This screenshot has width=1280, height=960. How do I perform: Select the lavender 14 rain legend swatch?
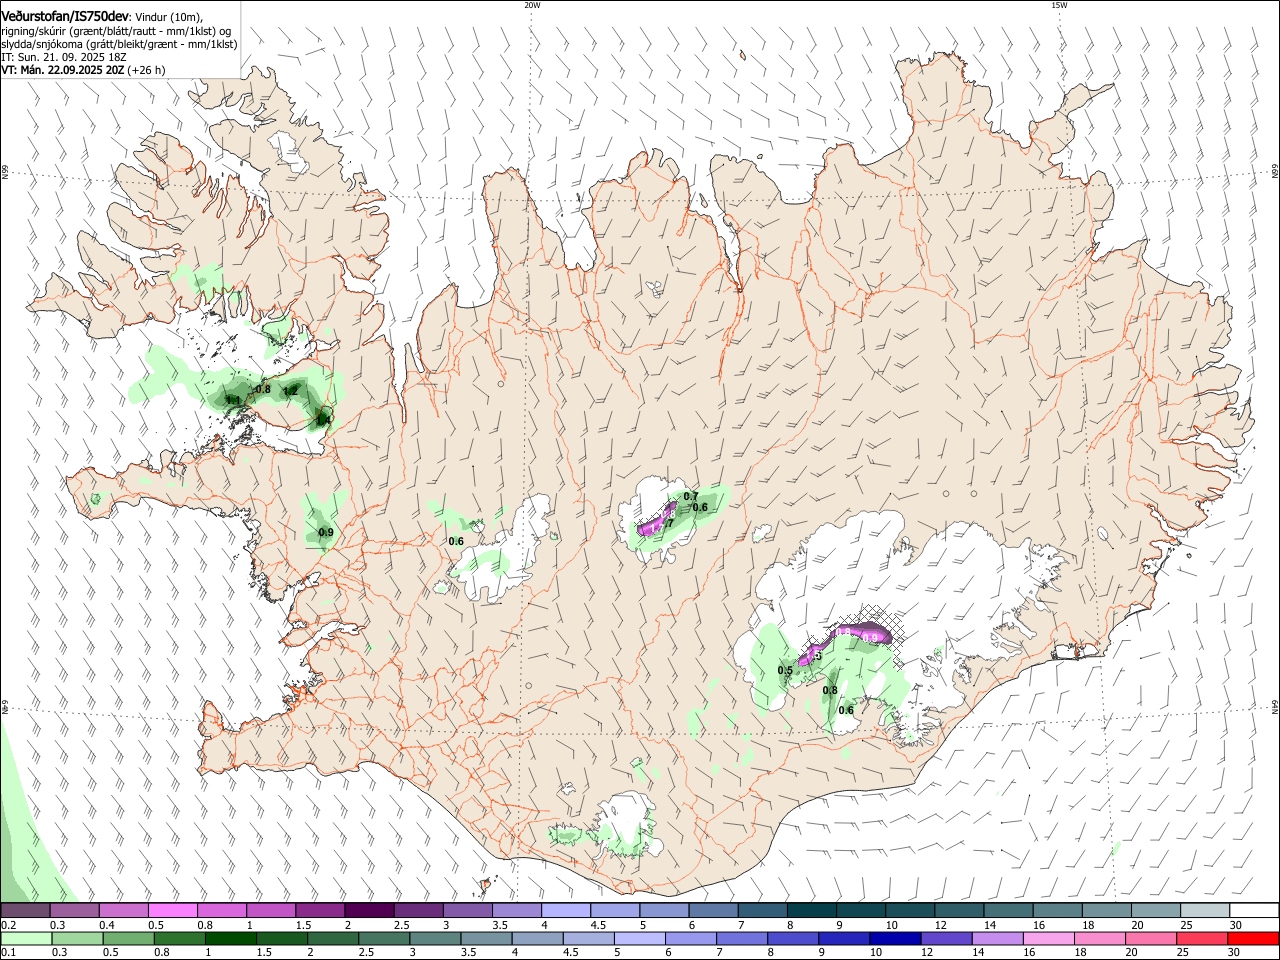tap(998, 939)
